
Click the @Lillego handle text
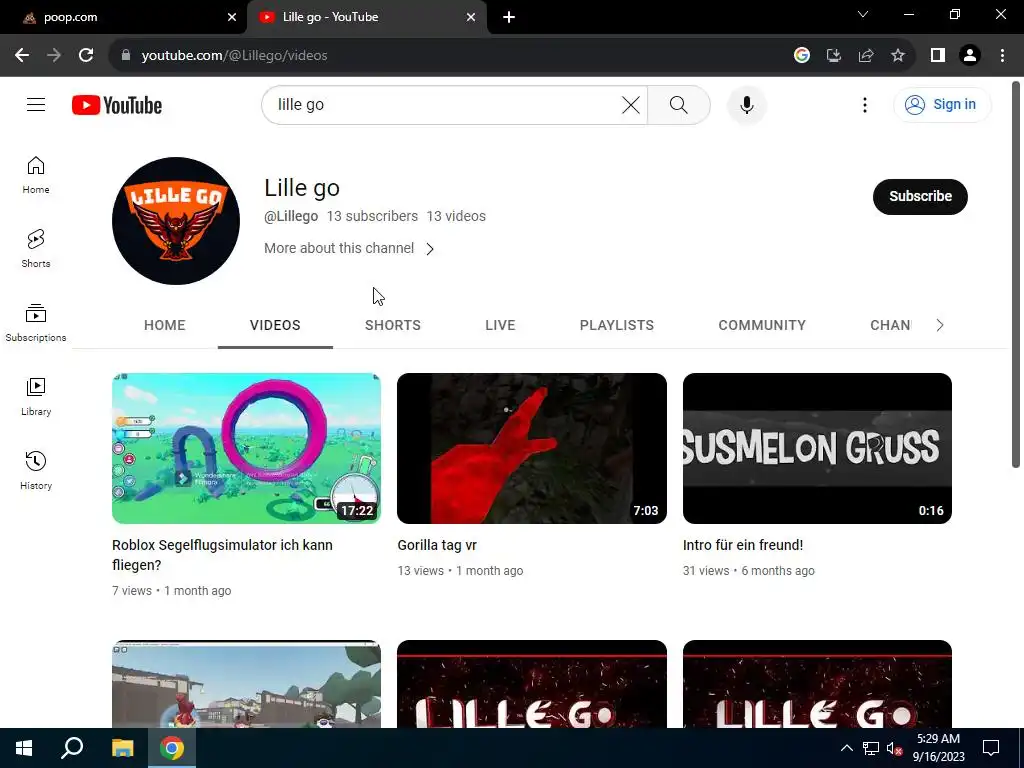[x=291, y=216]
